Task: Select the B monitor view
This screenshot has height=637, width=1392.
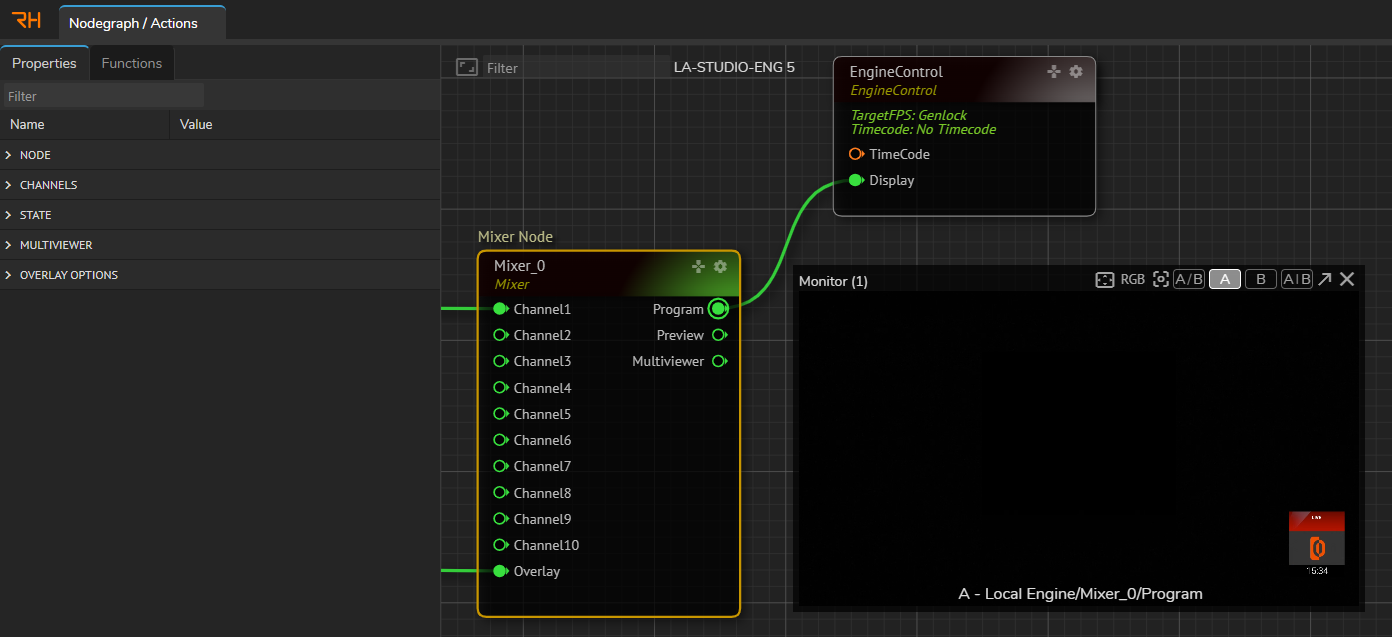Action: 1260,280
